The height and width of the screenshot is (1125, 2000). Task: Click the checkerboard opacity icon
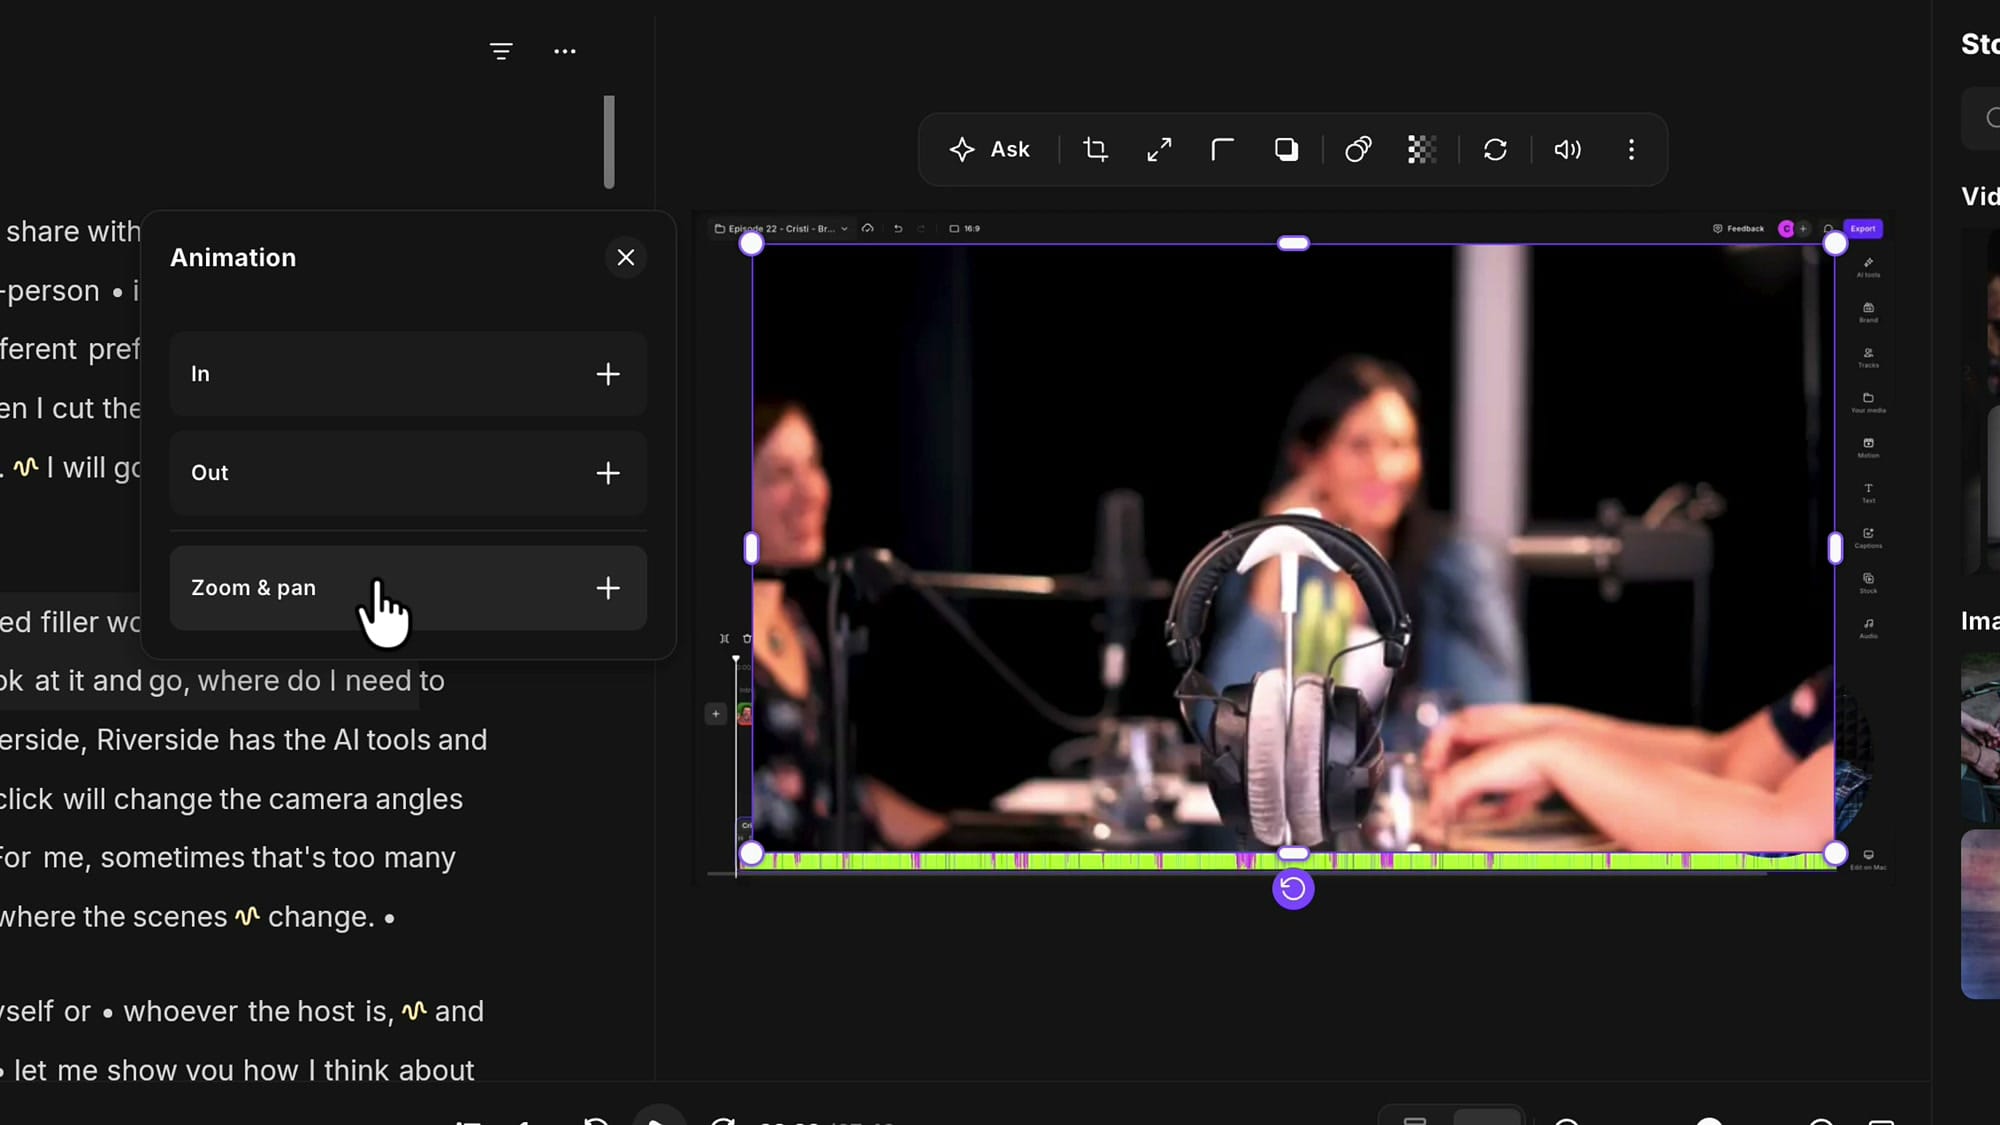tap(1422, 150)
